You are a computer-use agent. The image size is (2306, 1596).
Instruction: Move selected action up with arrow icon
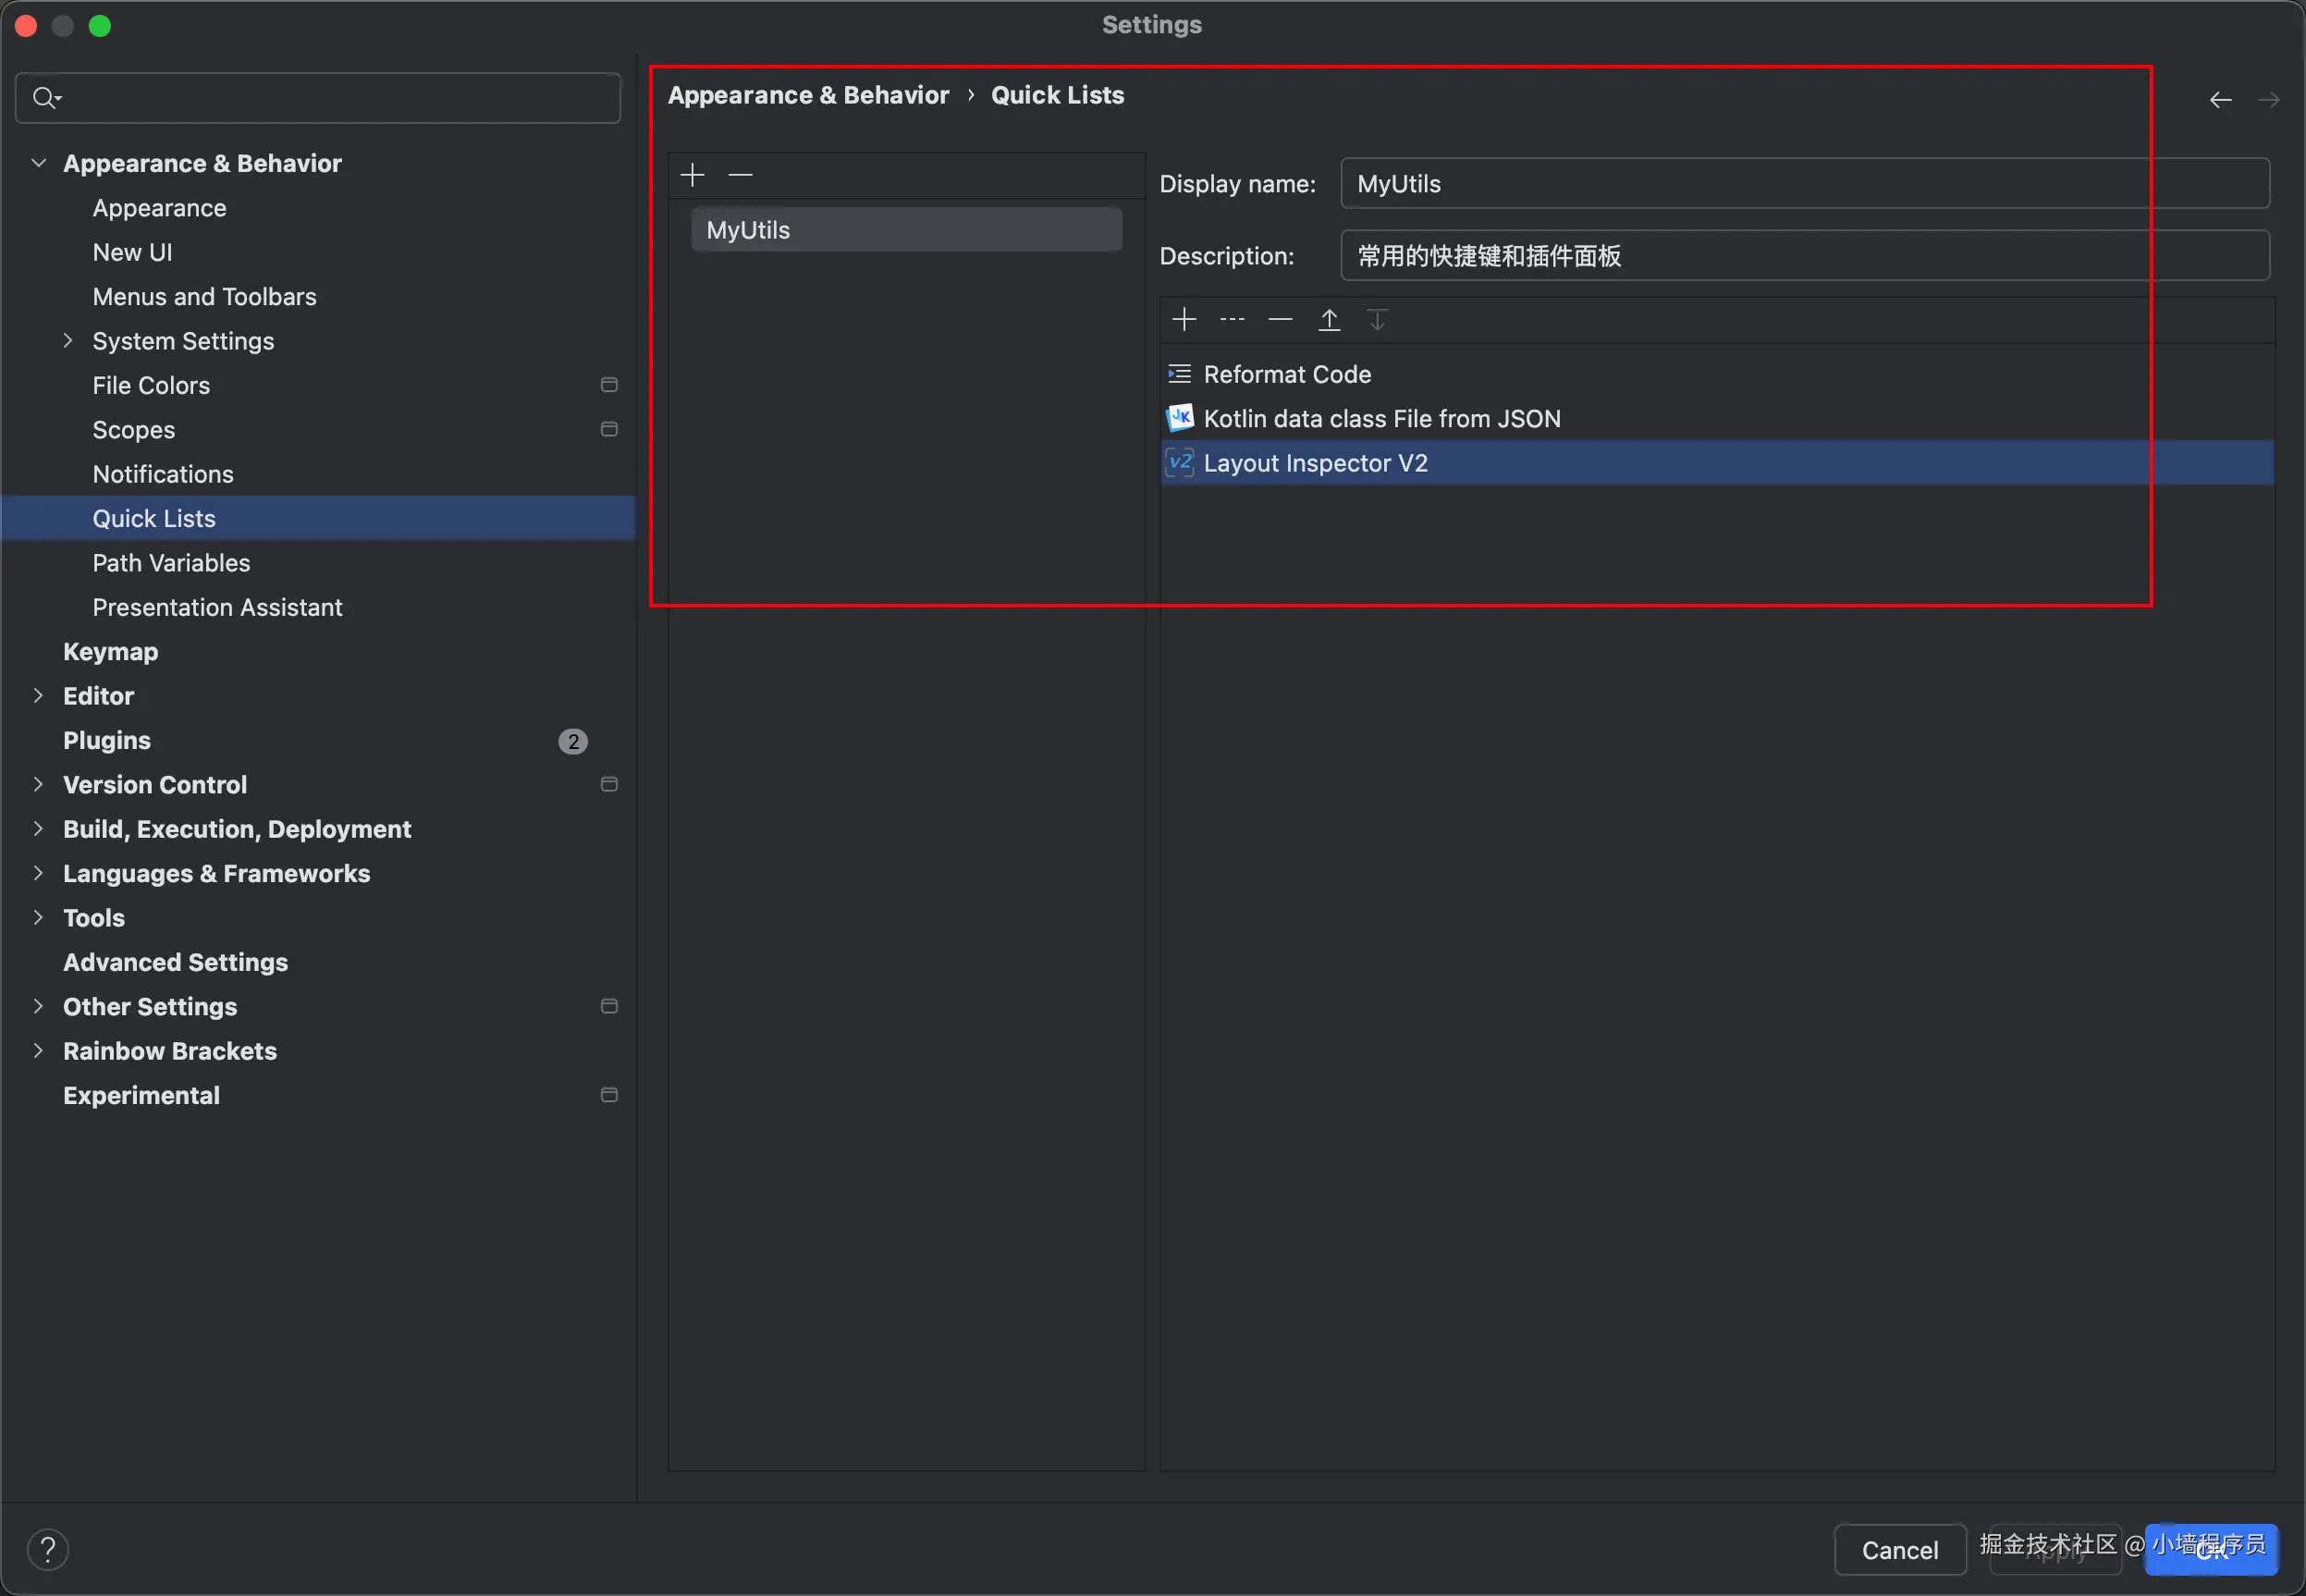(1329, 319)
